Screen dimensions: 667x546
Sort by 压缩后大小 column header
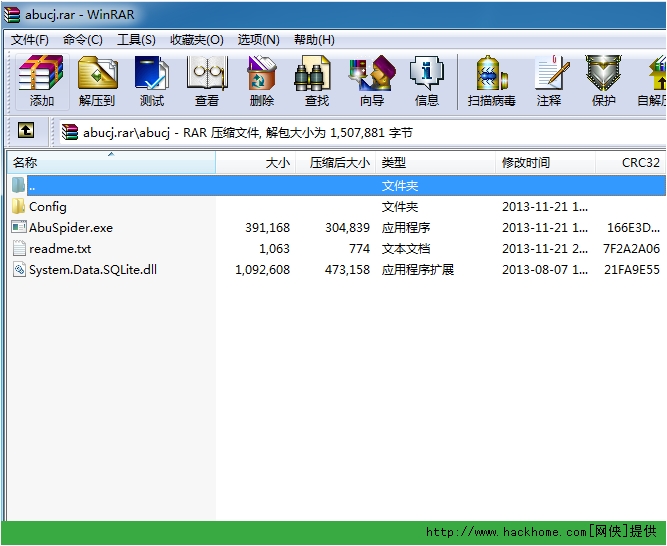(x=335, y=162)
